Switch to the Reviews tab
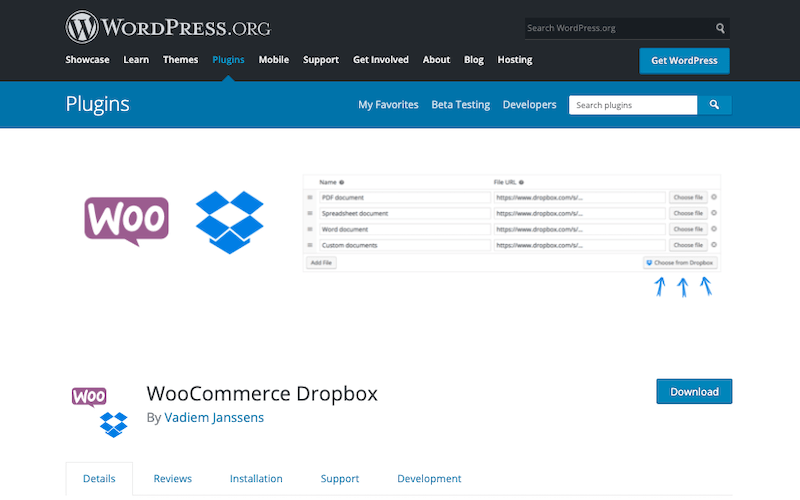800x500 pixels. coord(172,479)
